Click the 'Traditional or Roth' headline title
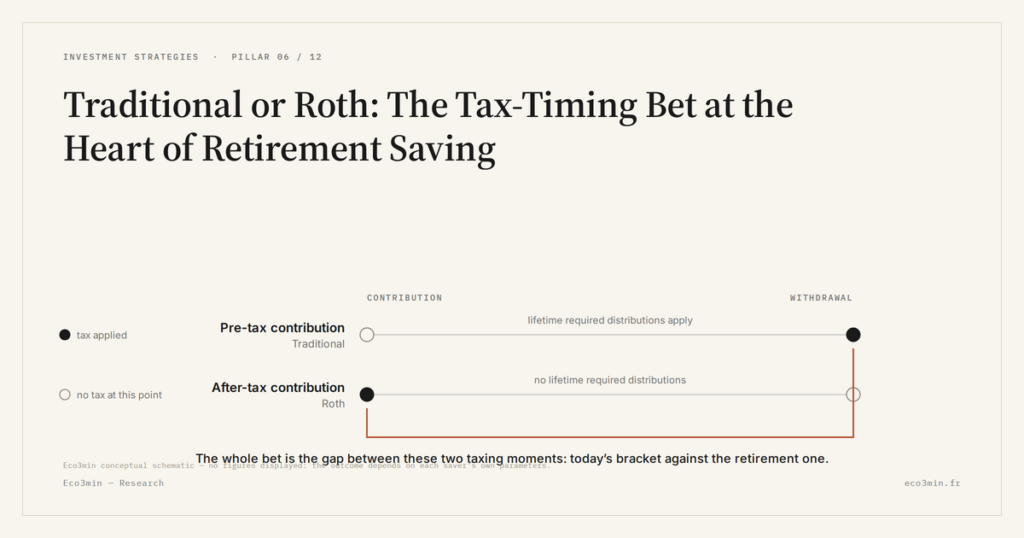Image resolution: width=1024 pixels, height=538 pixels. coord(428,127)
